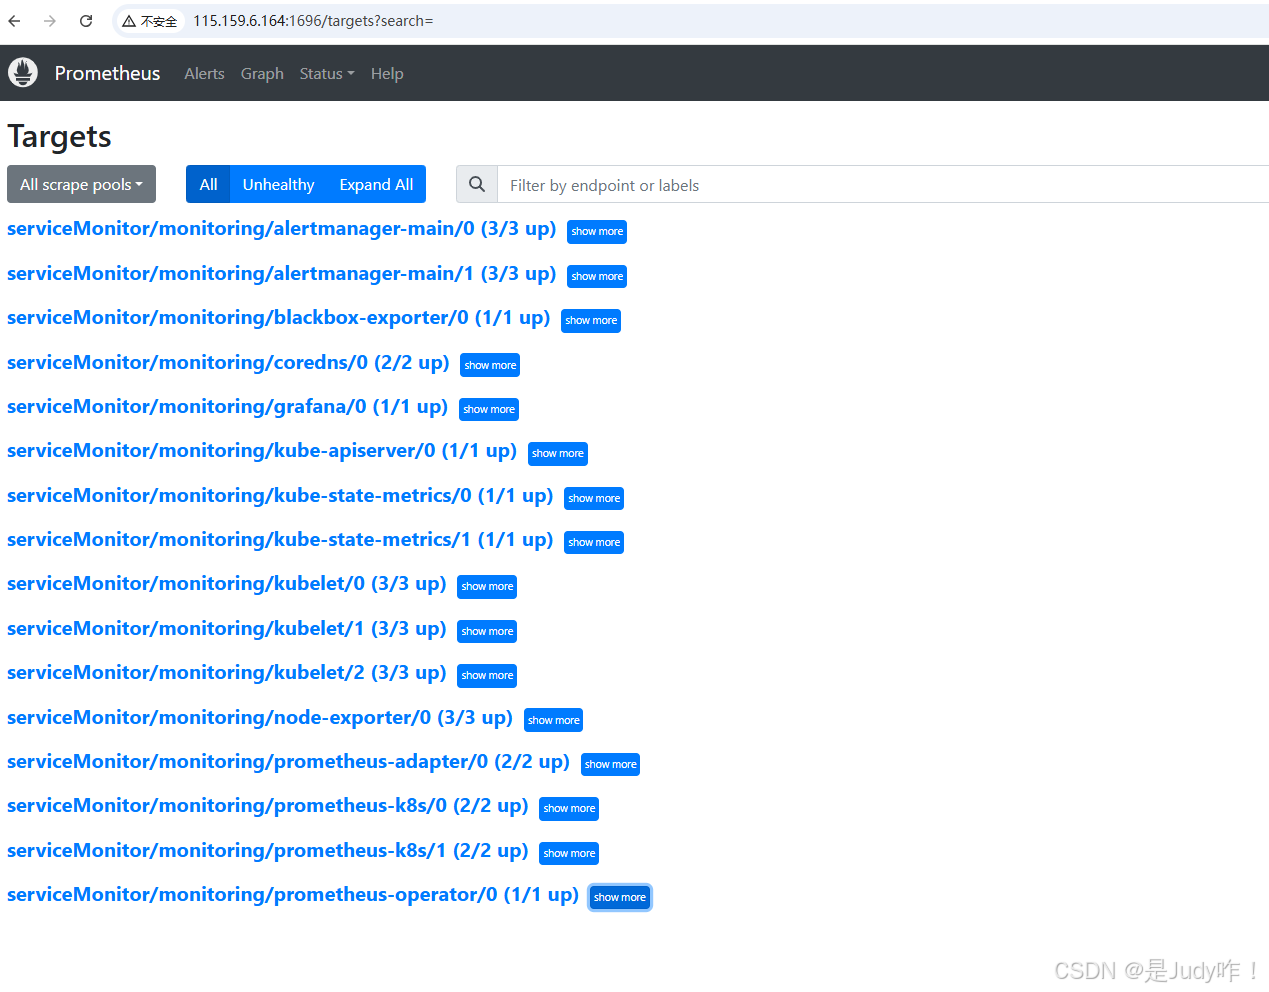Screen dimensions: 1269x992
Task: Show more for alertmanager-main/0
Action: (x=597, y=231)
